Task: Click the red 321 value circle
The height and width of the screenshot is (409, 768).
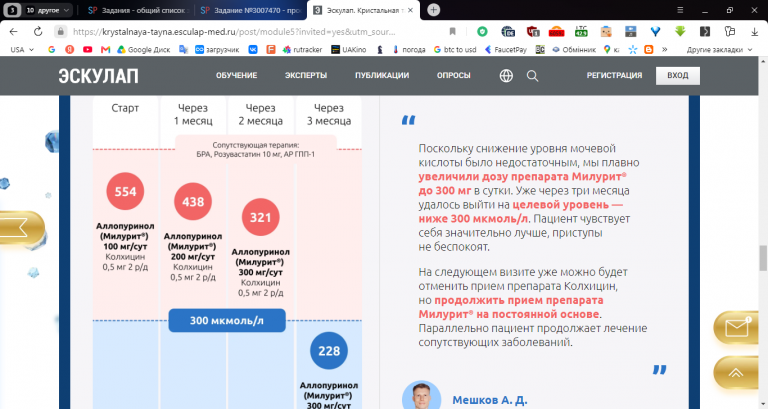Action: click(x=261, y=217)
